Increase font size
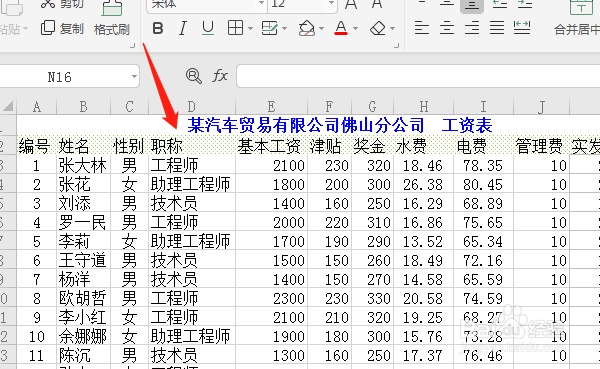 point(351,4)
